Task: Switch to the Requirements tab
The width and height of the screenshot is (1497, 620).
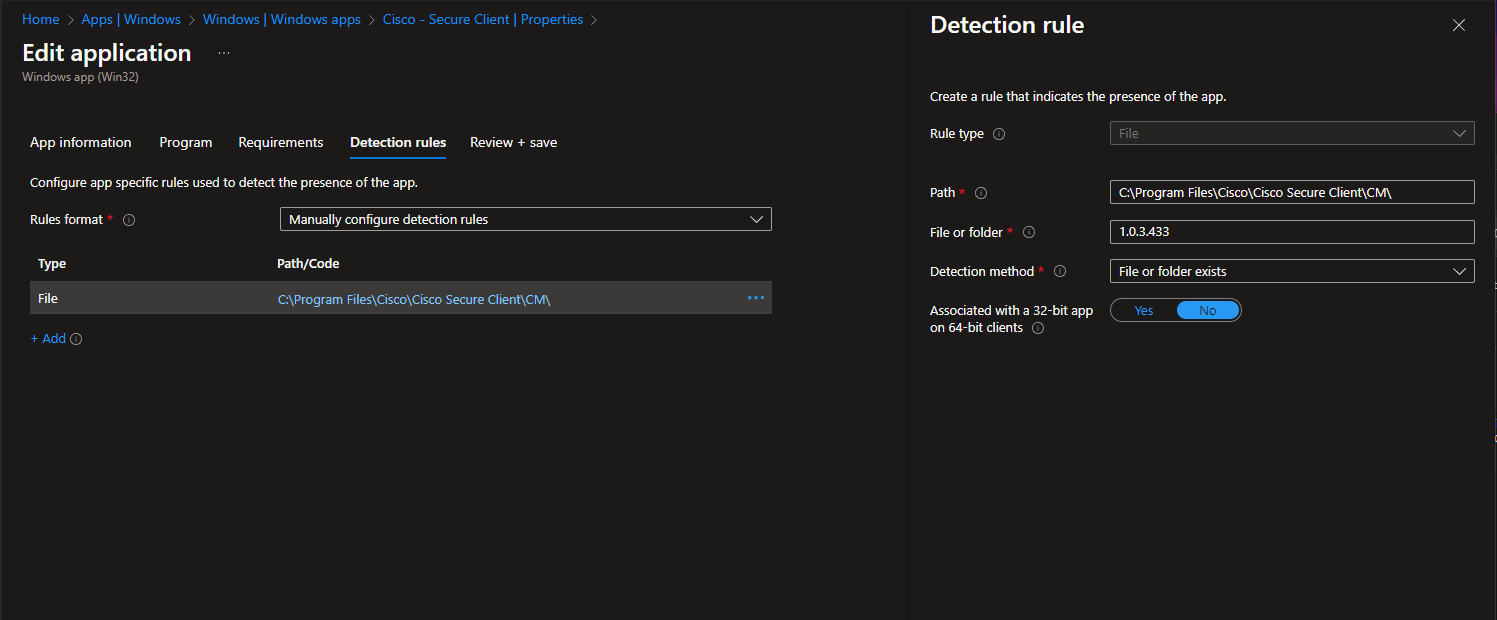Action: click(281, 143)
